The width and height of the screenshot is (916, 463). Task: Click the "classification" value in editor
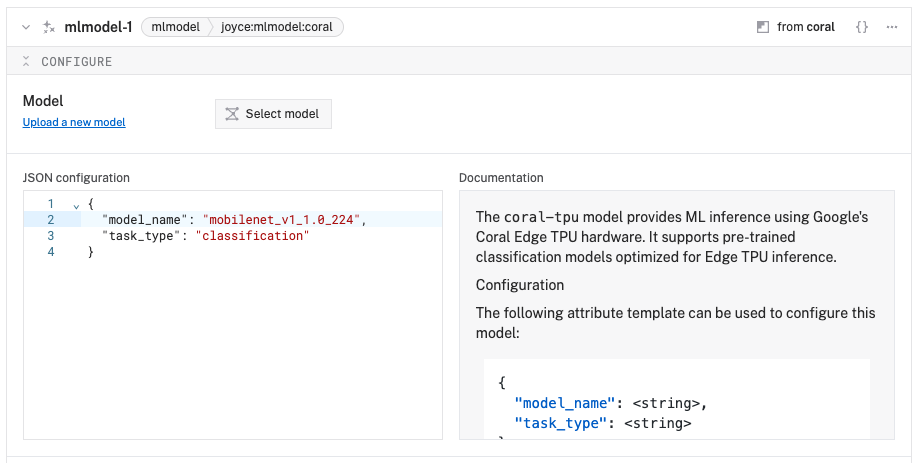252,236
